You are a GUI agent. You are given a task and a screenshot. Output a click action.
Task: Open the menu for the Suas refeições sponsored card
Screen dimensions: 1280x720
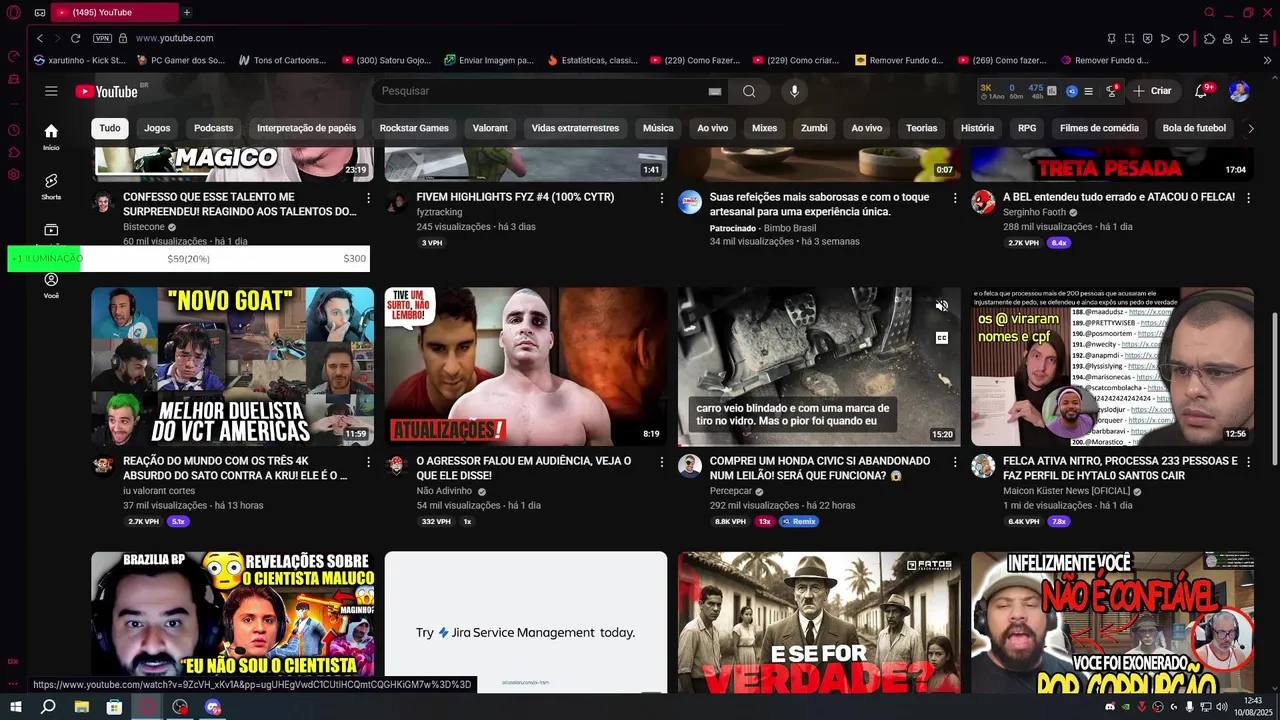coord(955,199)
